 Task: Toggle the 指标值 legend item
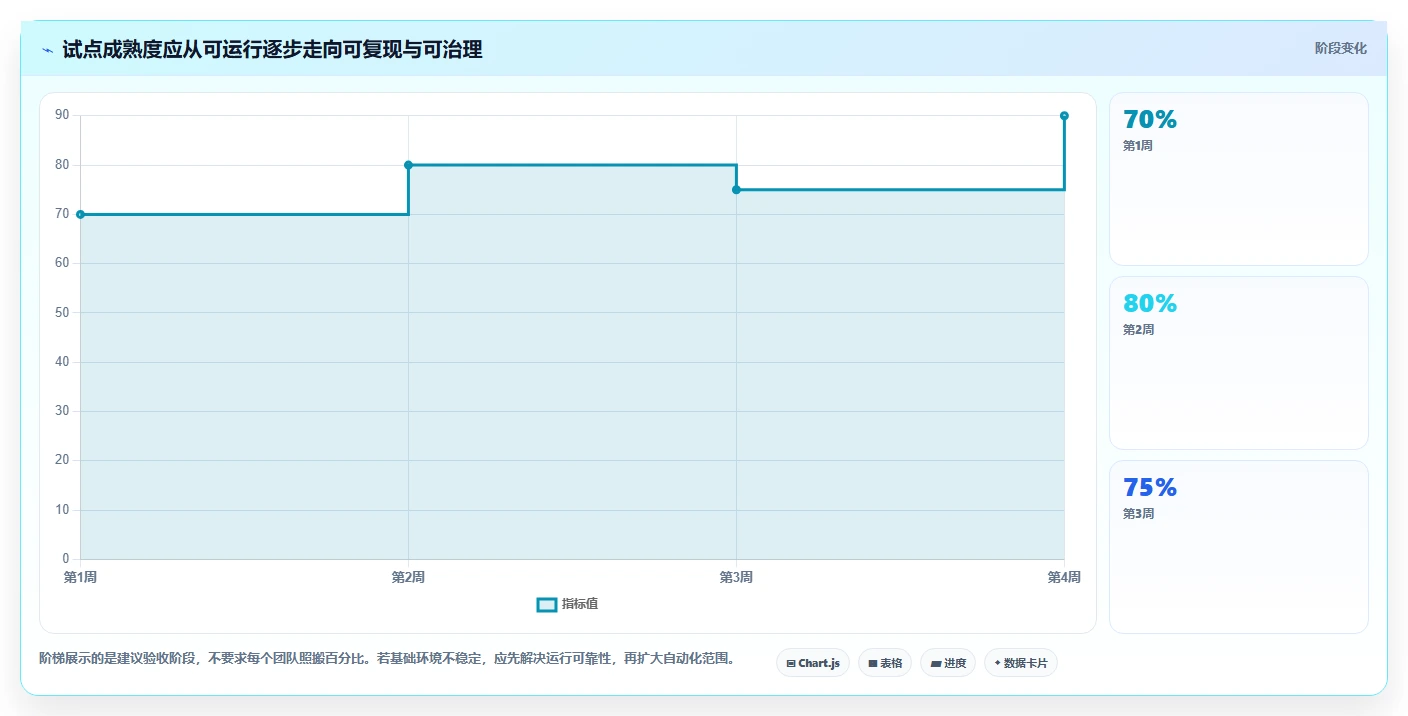(567, 604)
